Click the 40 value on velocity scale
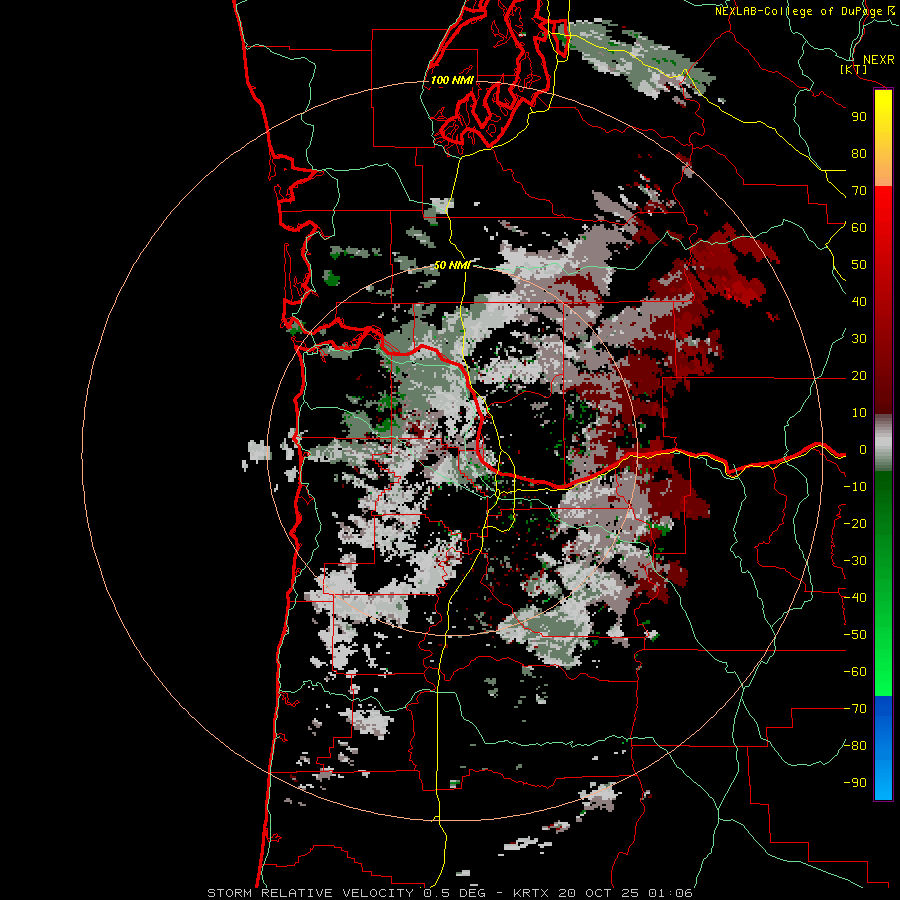The image size is (900, 900). 859,301
